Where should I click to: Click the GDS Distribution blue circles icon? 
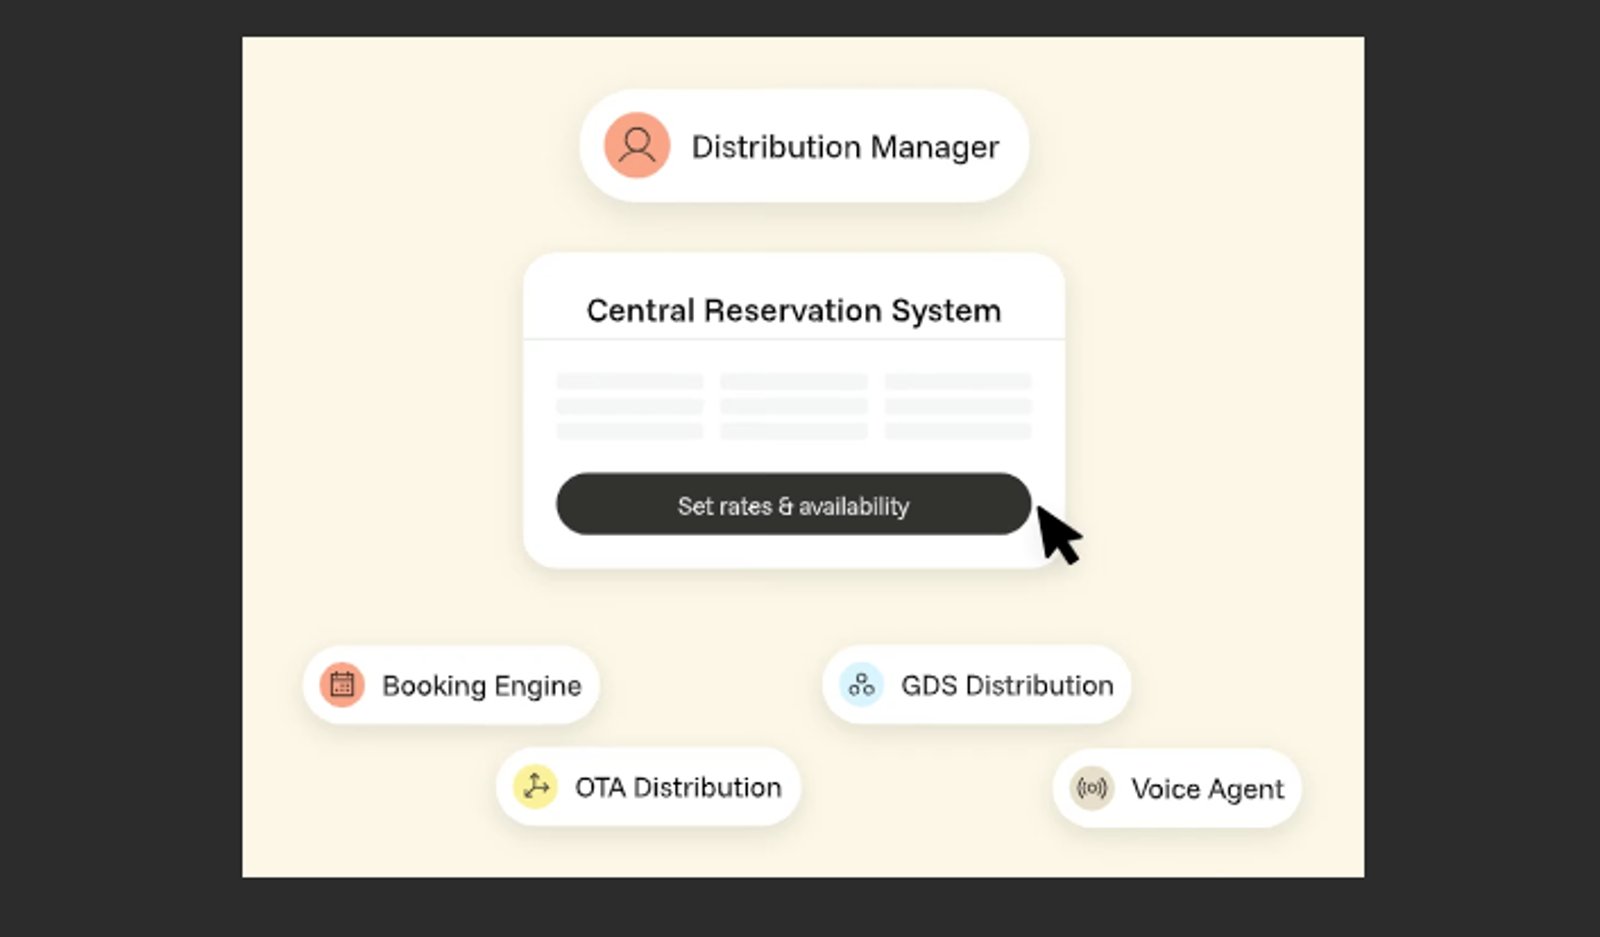click(861, 685)
